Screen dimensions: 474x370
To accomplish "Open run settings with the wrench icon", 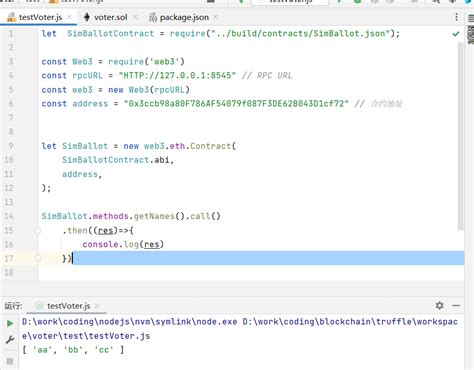I will tap(10, 340).
